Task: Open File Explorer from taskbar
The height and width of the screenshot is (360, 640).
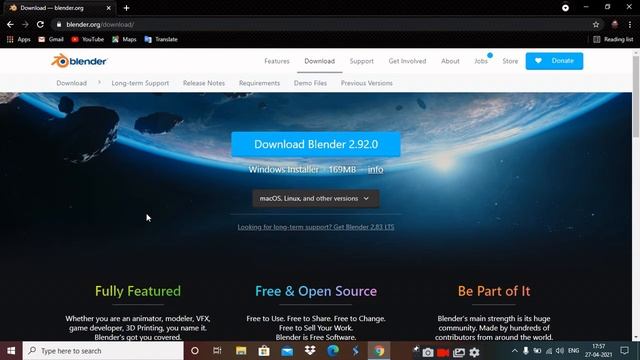Action: (241, 351)
